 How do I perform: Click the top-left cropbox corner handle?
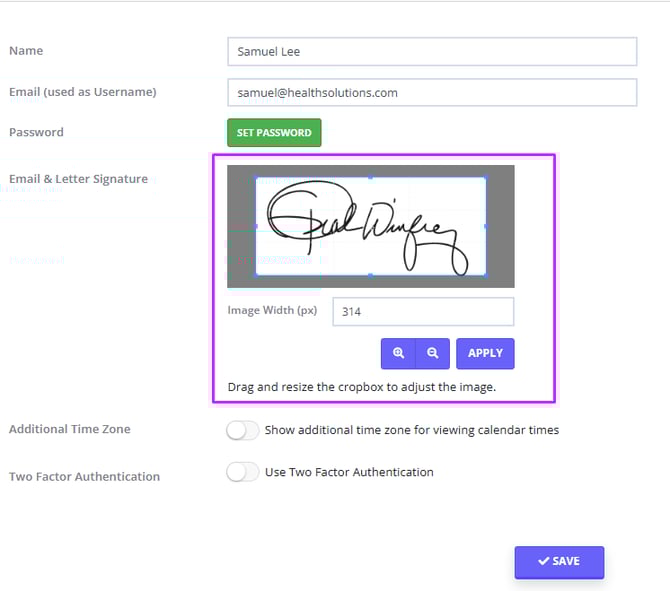[256, 178]
